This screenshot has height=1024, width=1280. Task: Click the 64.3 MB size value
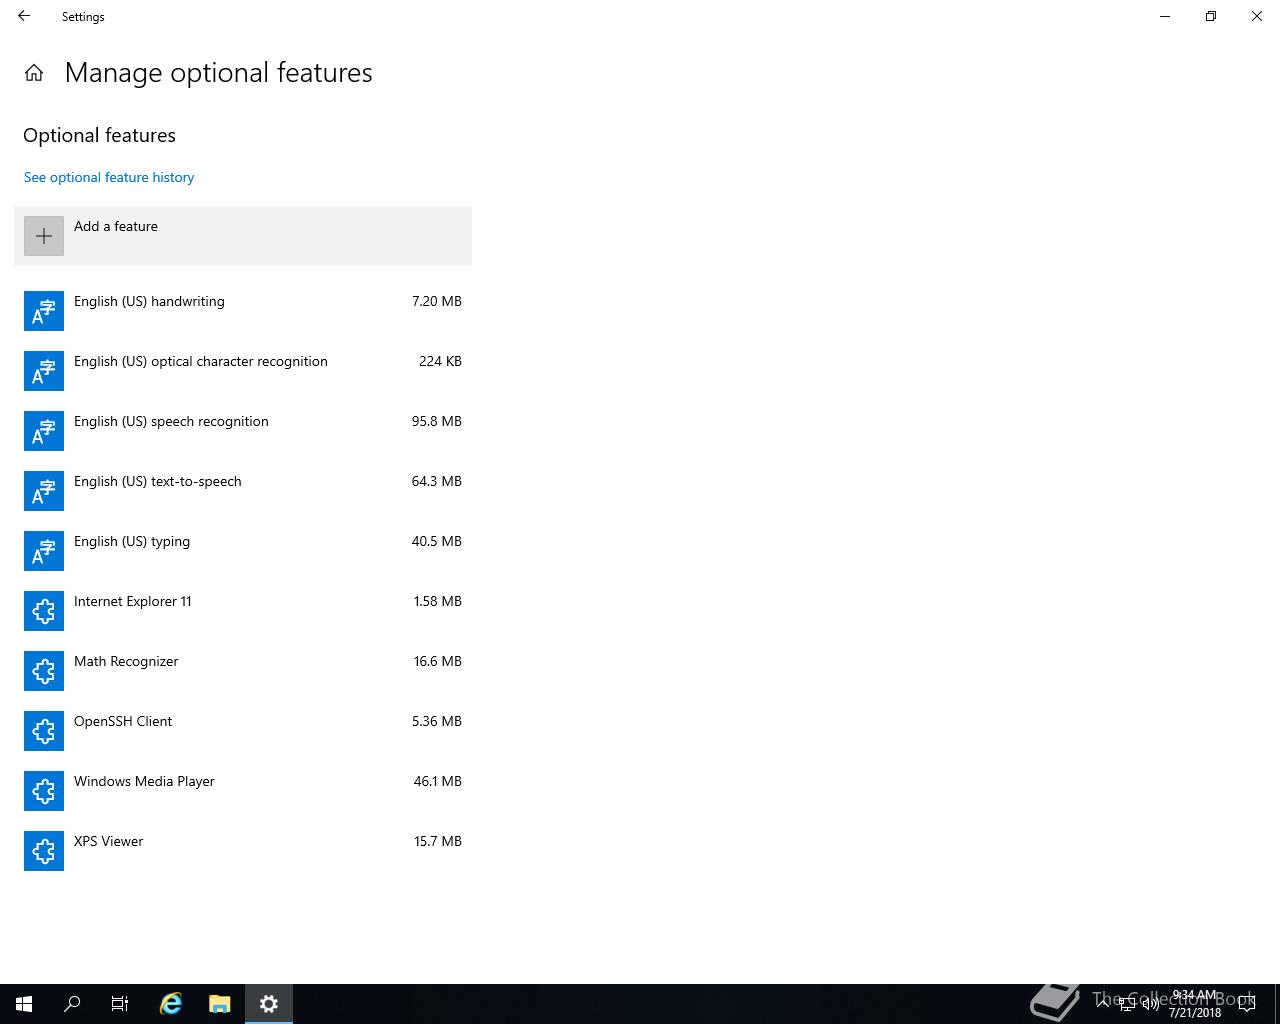437,481
